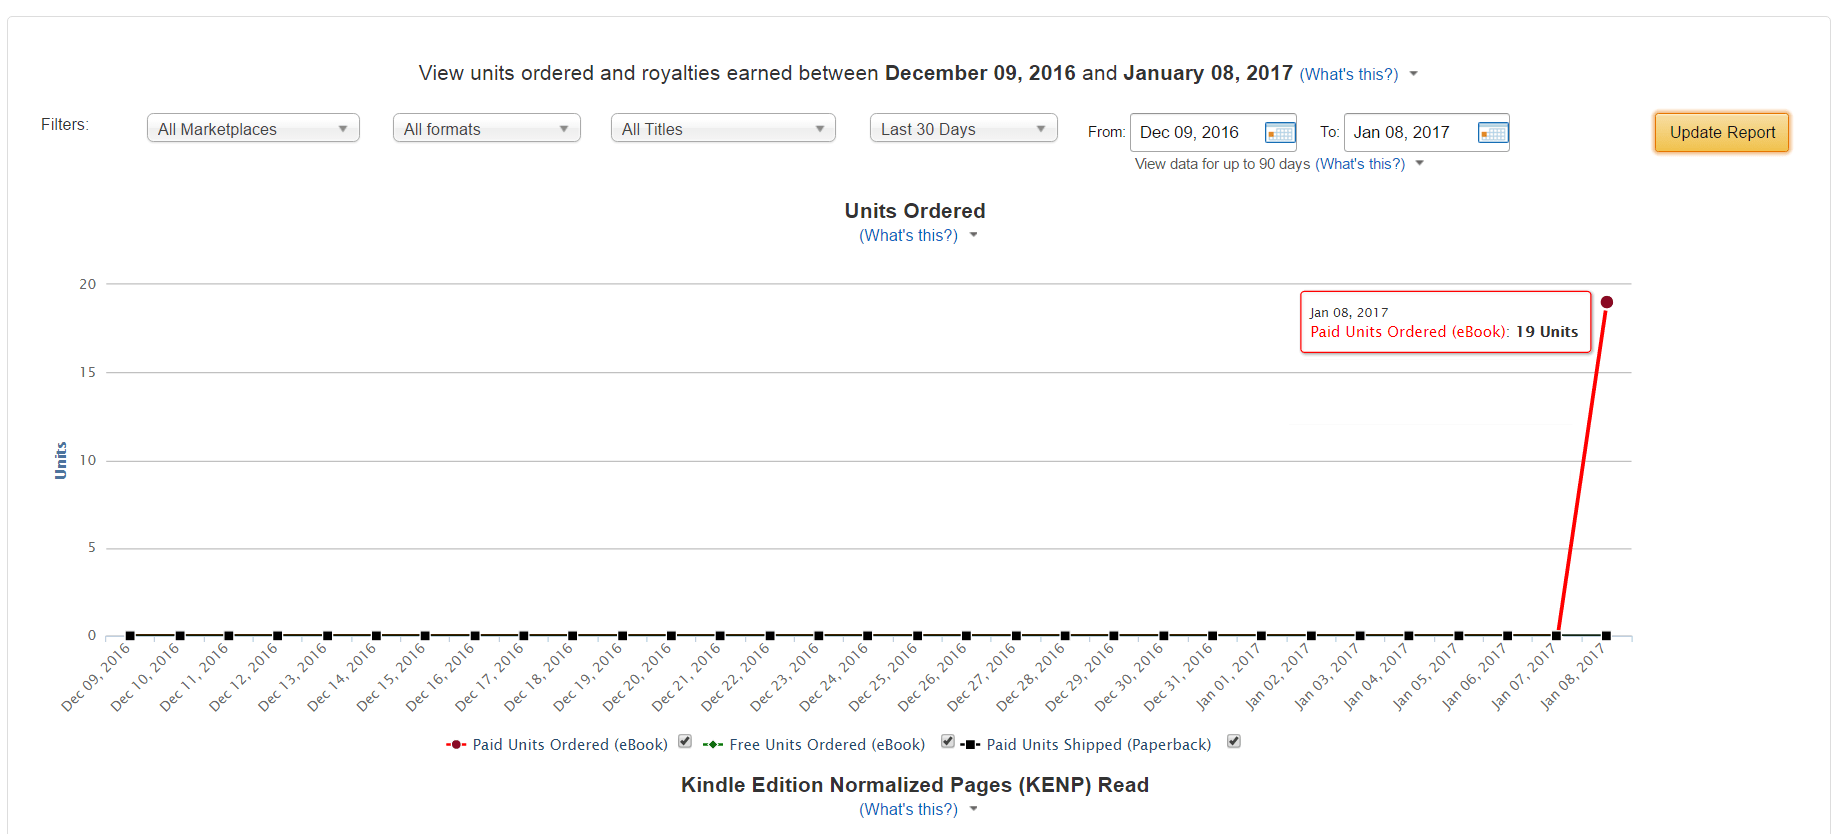Click the Paid Units Shipped (Paperback) legend label
The height and width of the screenshot is (834, 1835).
tap(1099, 745)
